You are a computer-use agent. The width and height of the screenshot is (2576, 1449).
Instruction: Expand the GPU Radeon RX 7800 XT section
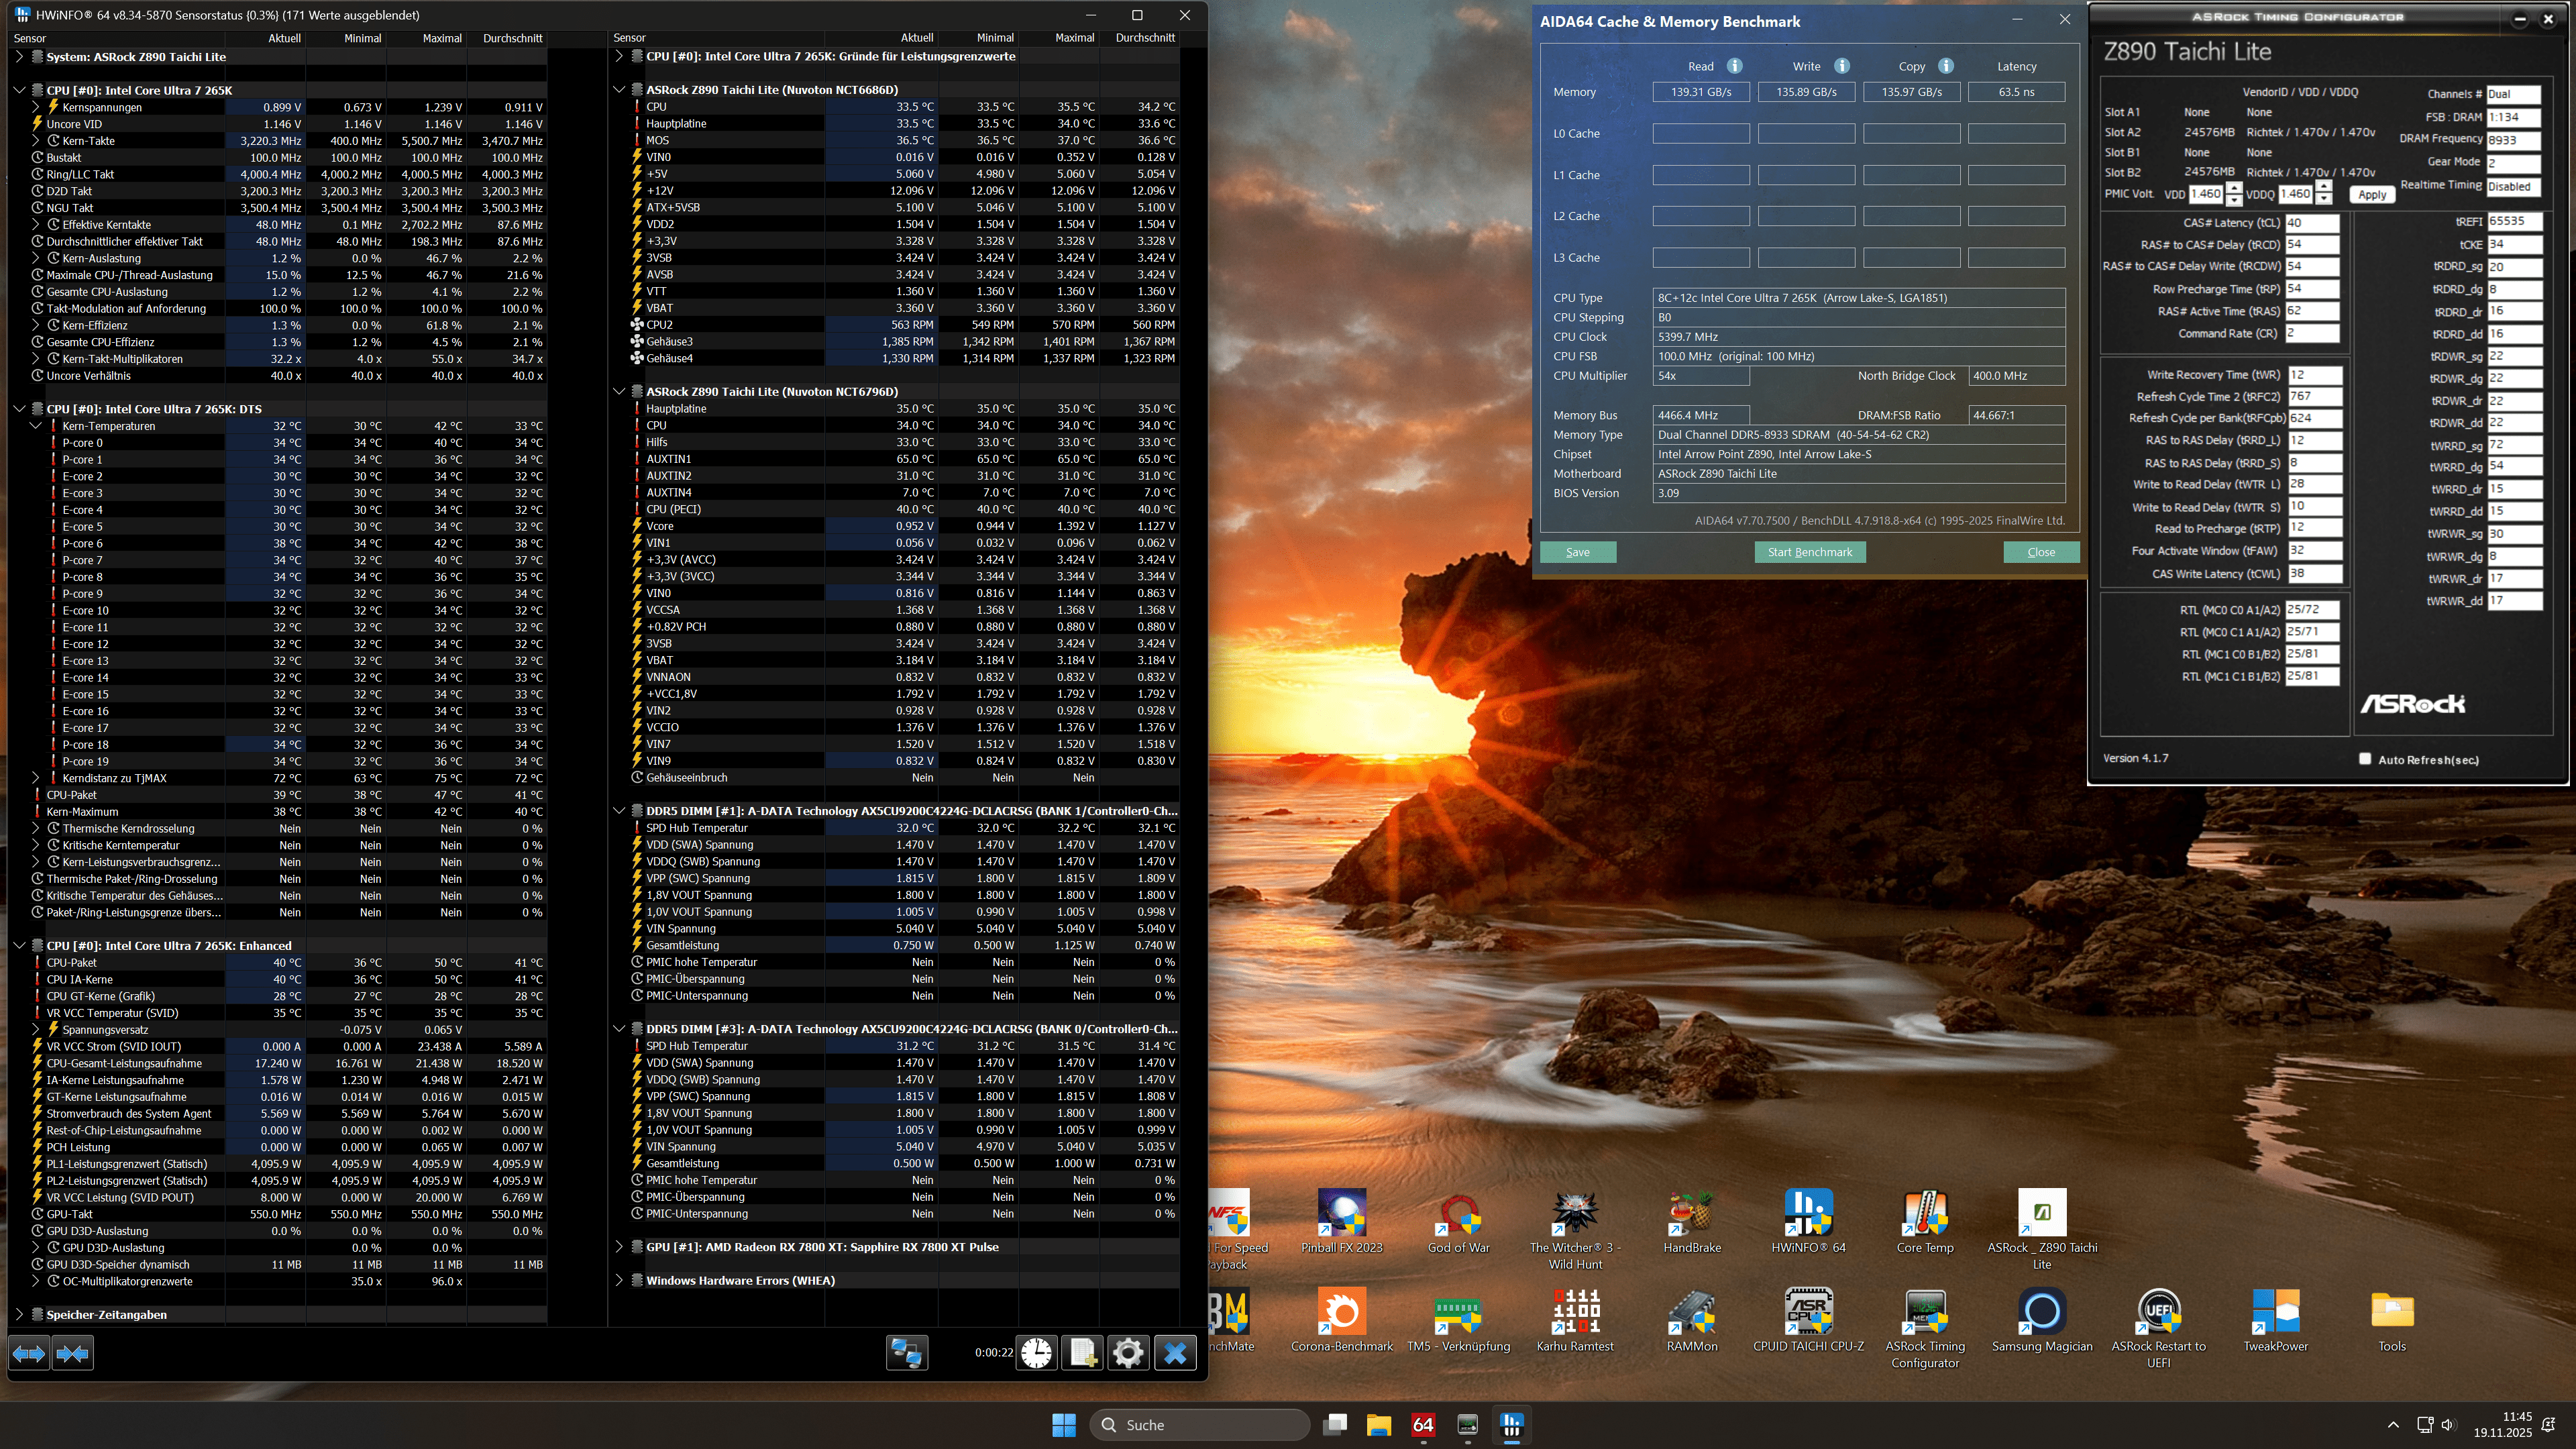pos(619,1247)
